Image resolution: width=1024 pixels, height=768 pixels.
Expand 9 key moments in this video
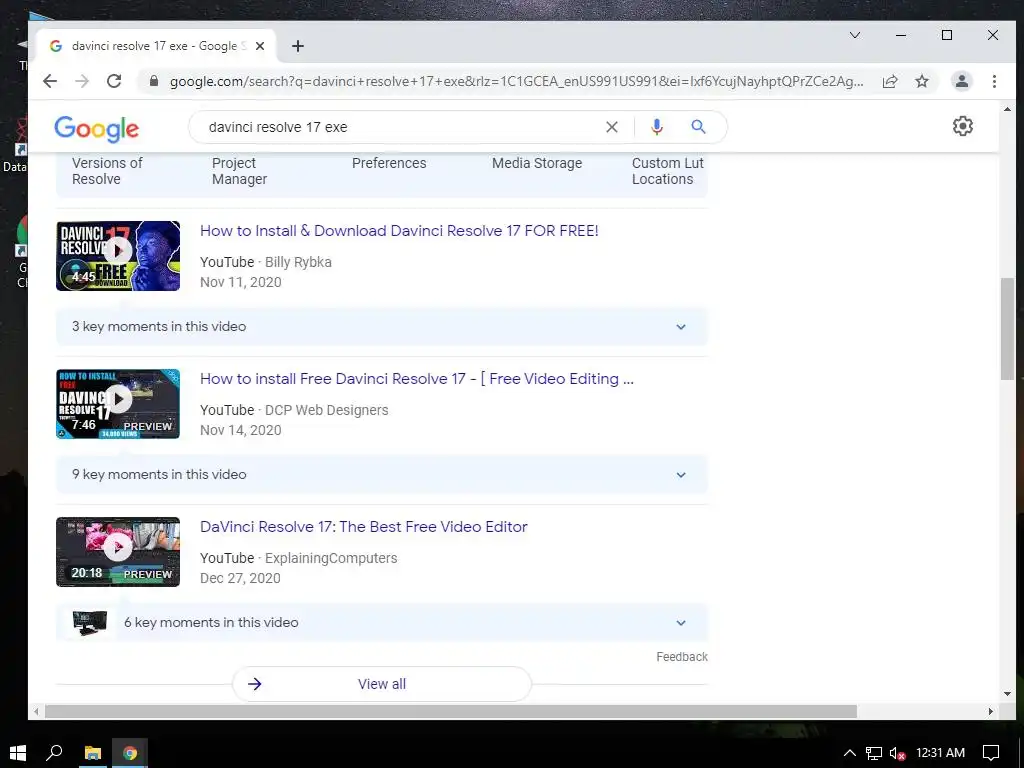pos(381,475)
